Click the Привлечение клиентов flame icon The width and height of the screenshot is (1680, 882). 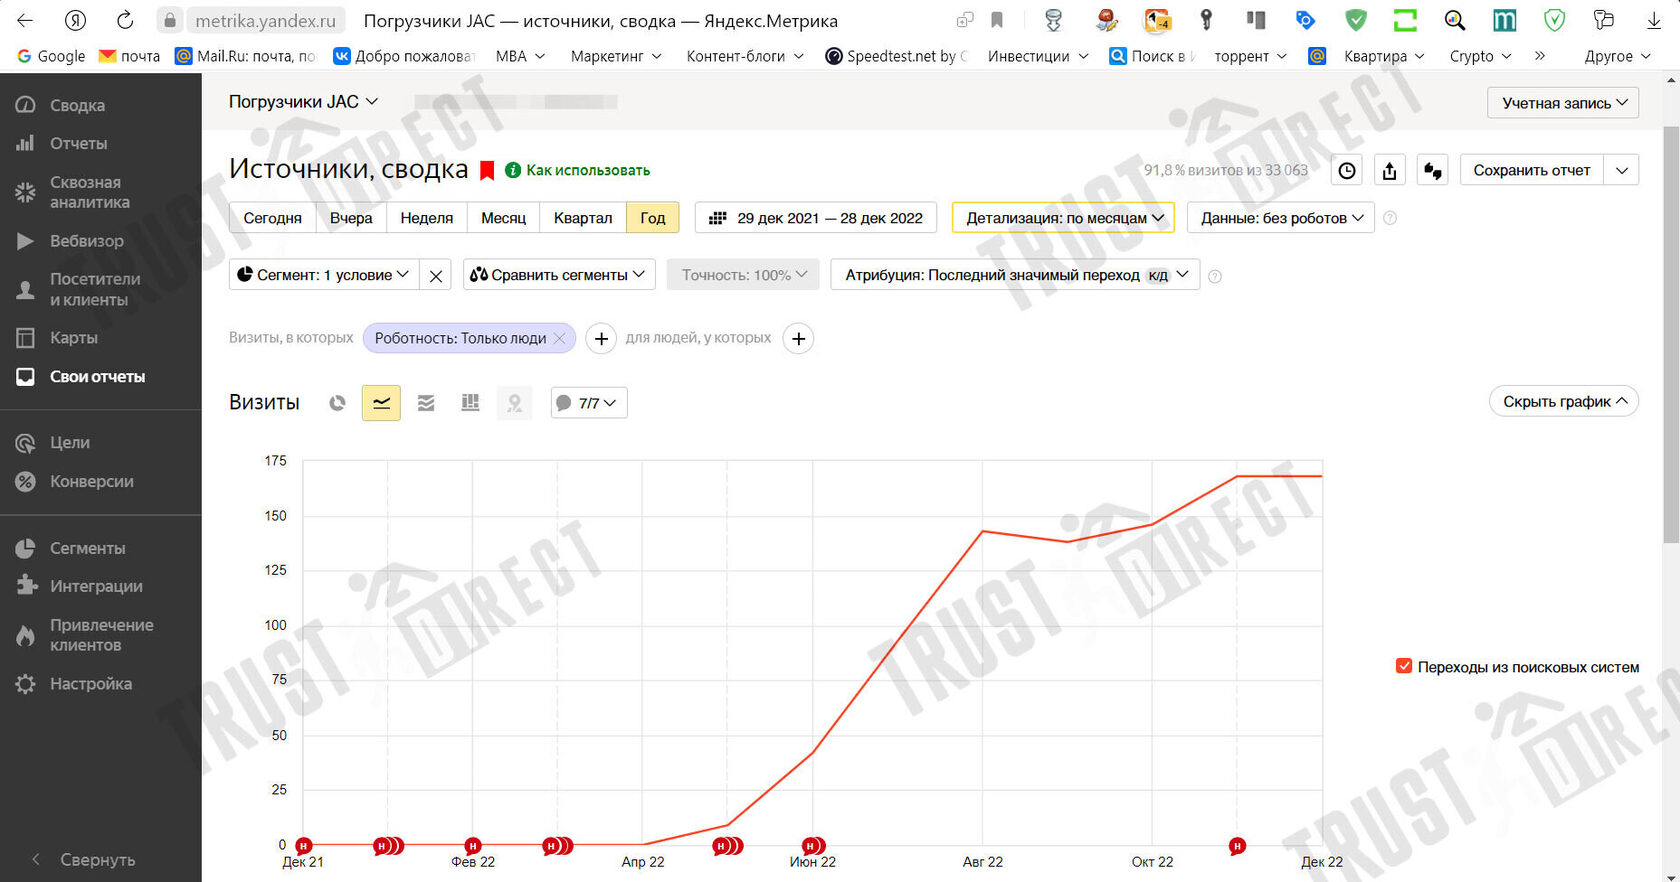point(26,635)
